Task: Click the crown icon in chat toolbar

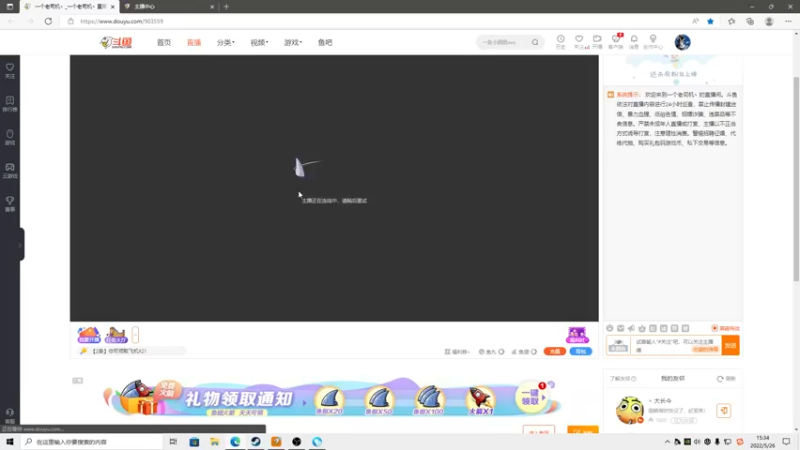Action: coord(642,328)
